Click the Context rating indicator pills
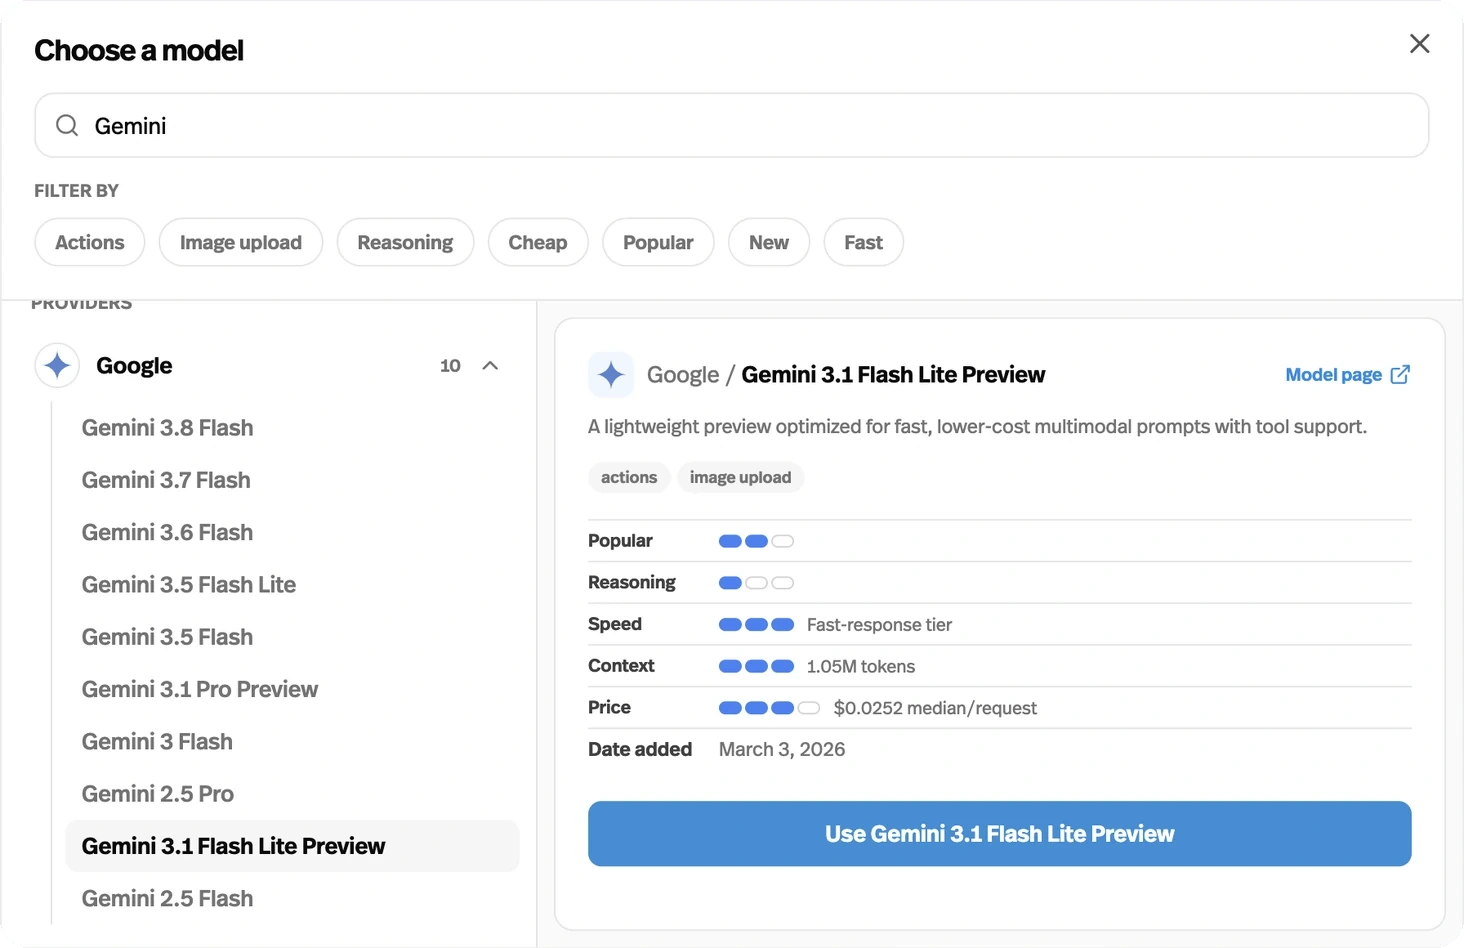 (756, 666)
